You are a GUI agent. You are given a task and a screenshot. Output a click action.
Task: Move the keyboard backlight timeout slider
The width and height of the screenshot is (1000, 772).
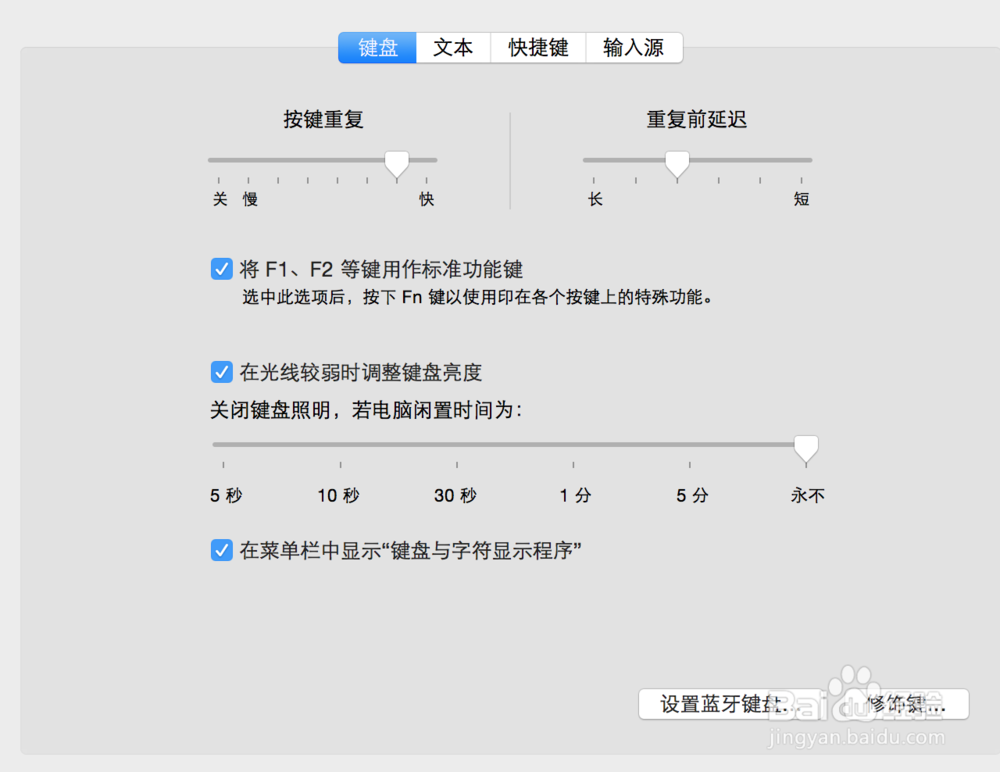(x=806, y=448)
